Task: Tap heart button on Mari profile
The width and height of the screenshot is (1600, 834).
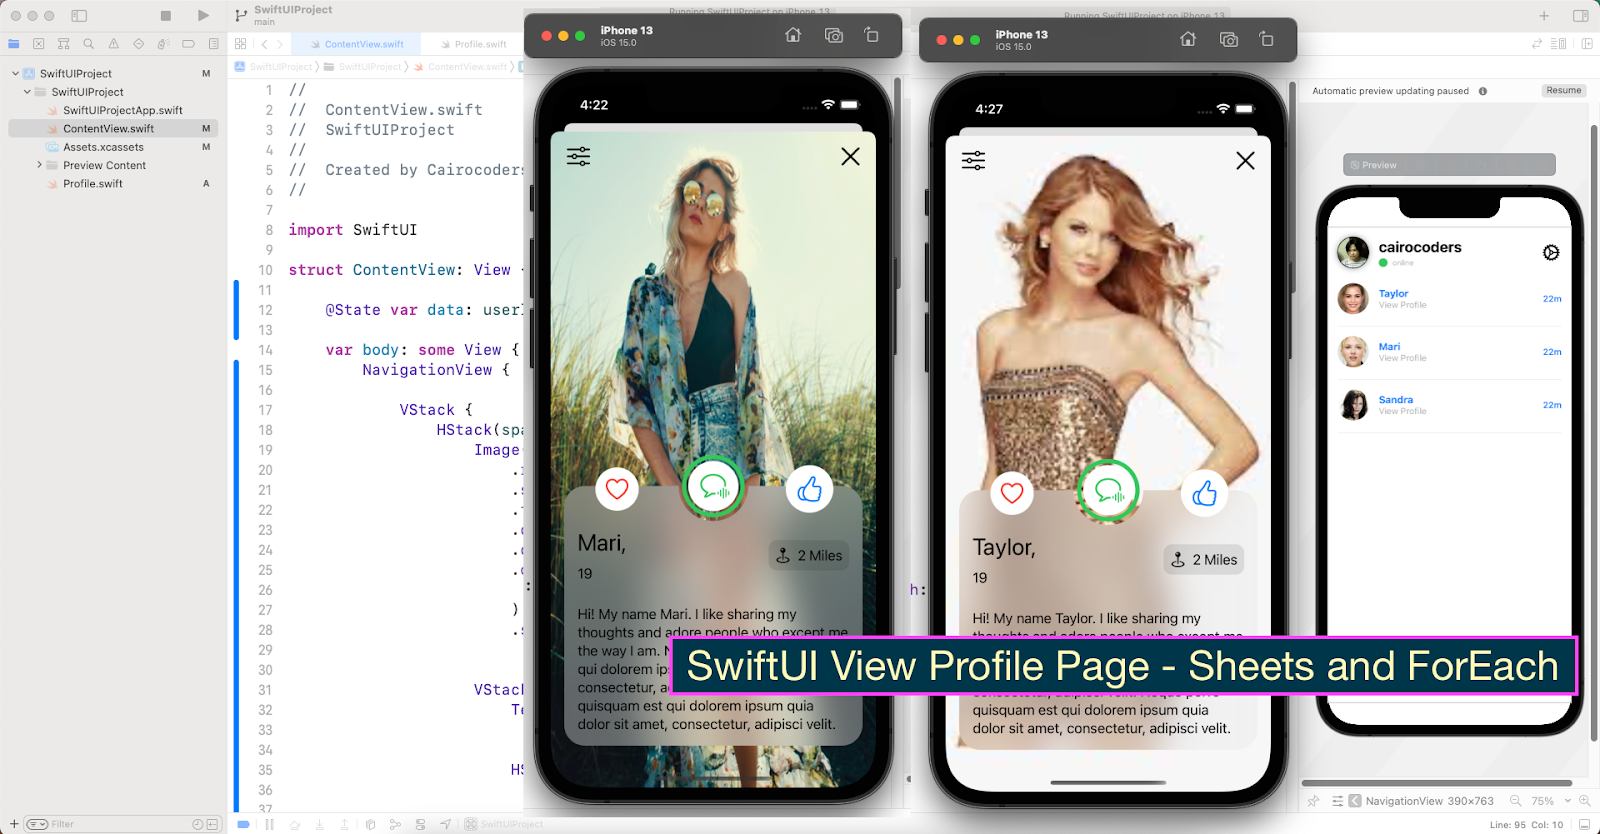Action: click(x=617, y=489)
